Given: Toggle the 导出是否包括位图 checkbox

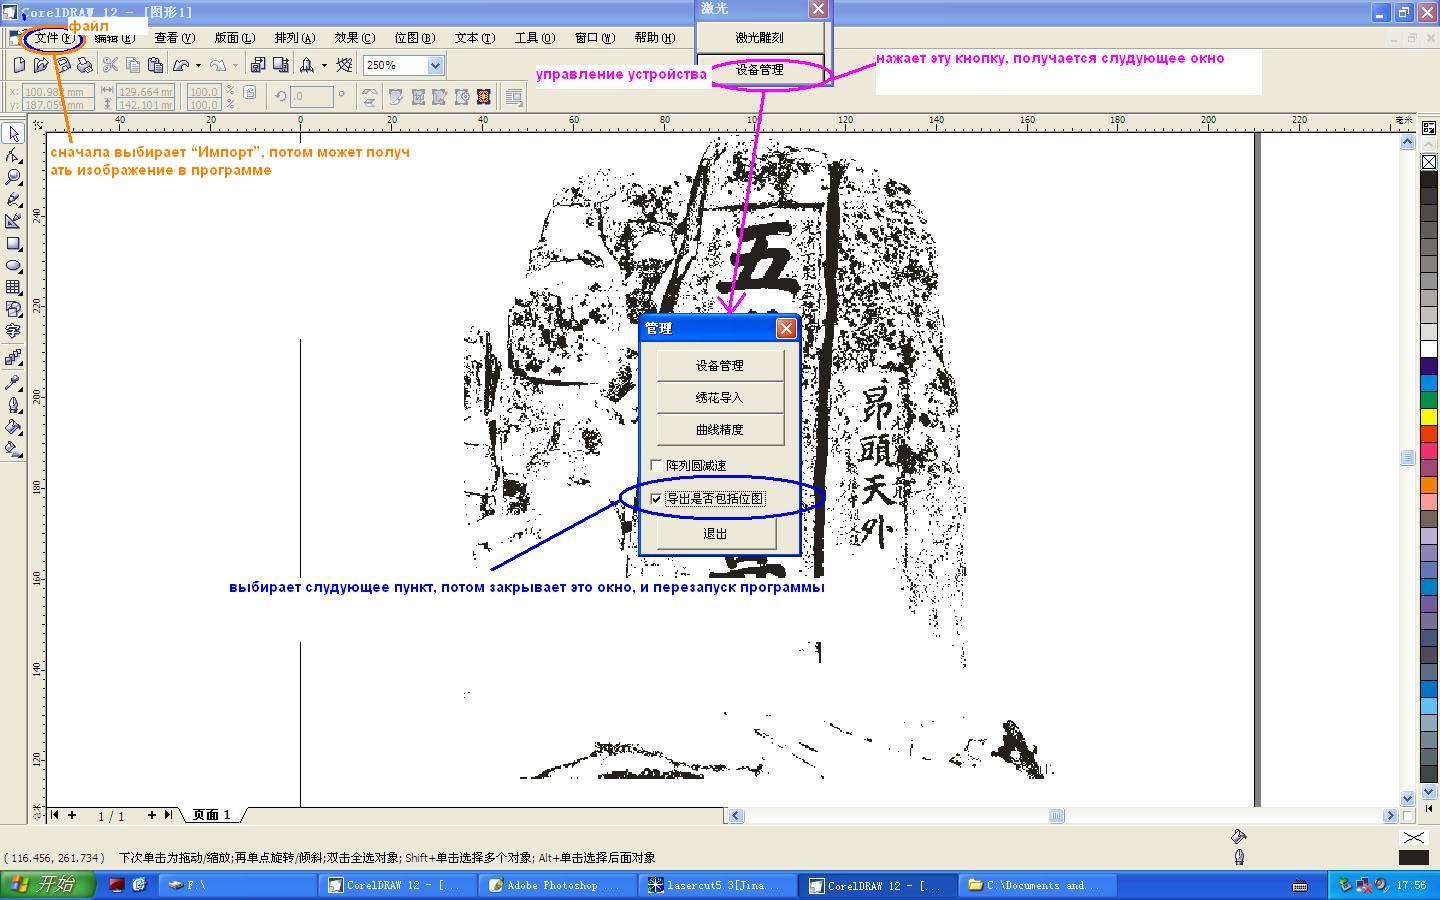Looking at the screenshot, I should point(656,499).
